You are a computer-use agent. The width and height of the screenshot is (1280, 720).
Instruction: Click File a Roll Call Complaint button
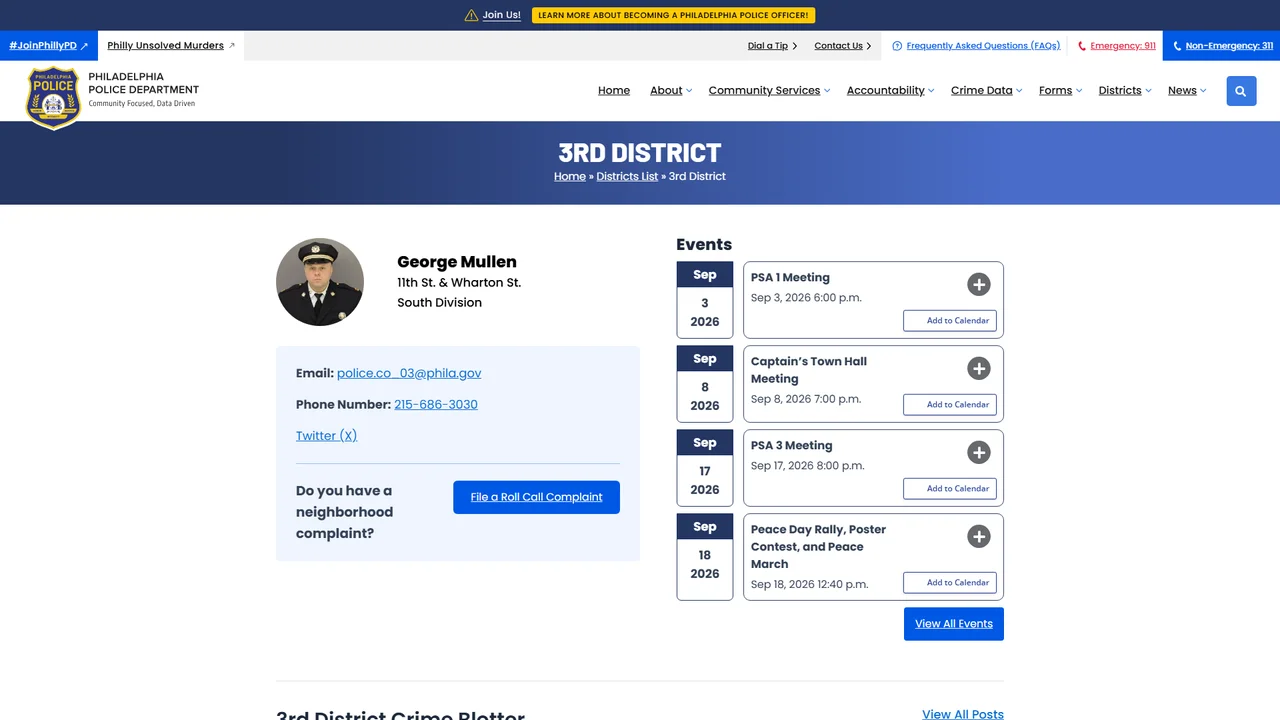pyautogui.click(x=536, y=497)
